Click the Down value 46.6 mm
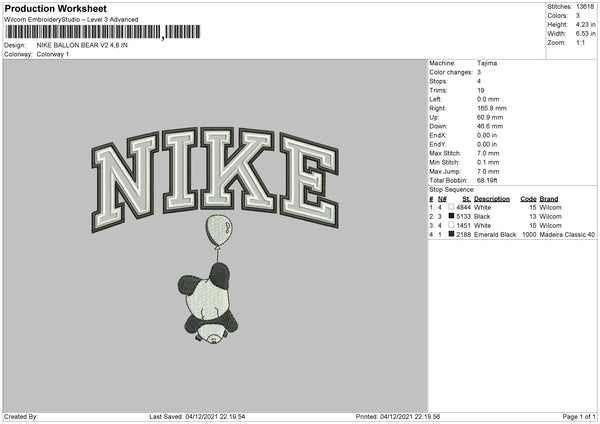 click(490, 126)
